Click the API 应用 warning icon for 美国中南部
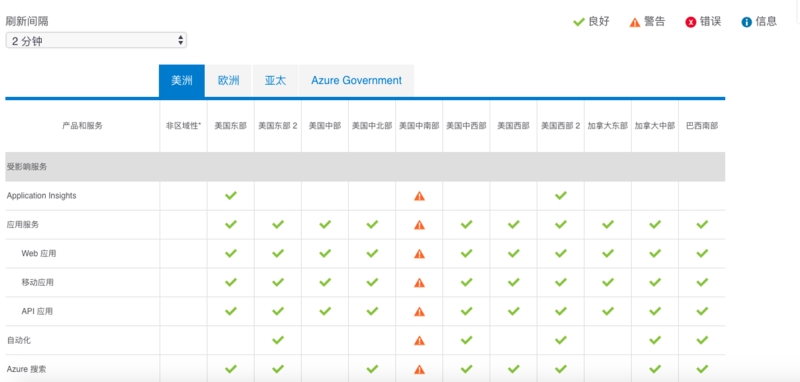 419,311
